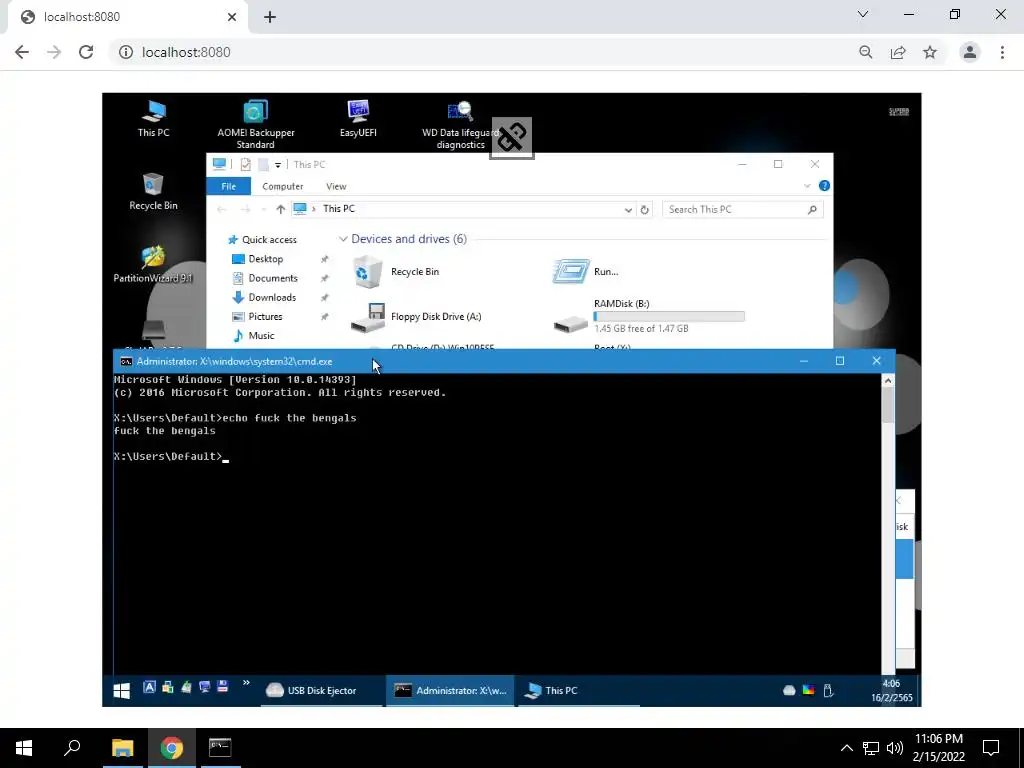Switch to Administrator cmd taskbar button
This screenshot has height=768, width=1024.
point(451,691)
